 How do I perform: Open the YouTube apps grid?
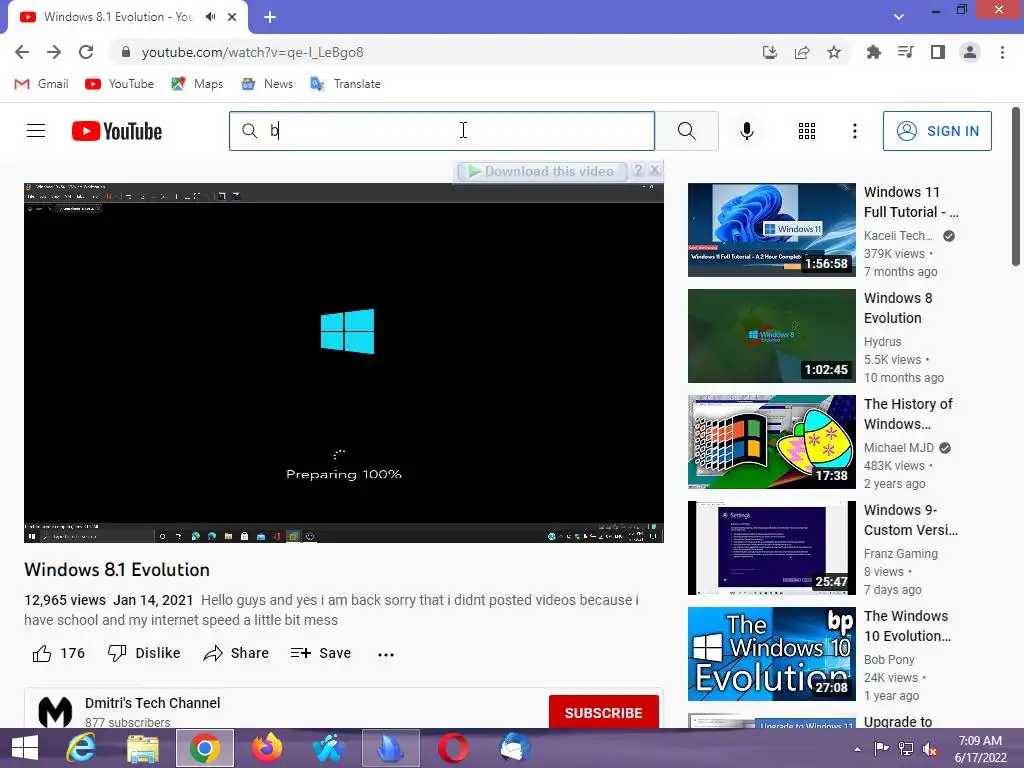click(x=807, y=131)
